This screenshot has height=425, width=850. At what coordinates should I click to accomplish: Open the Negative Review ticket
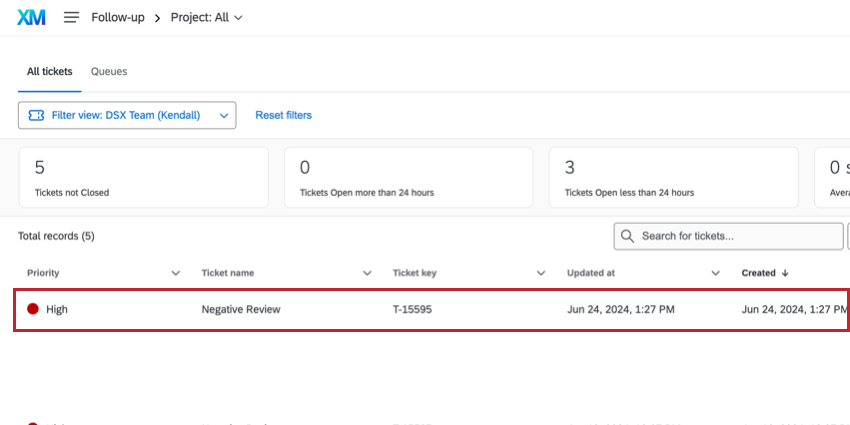tap(241, 309)
